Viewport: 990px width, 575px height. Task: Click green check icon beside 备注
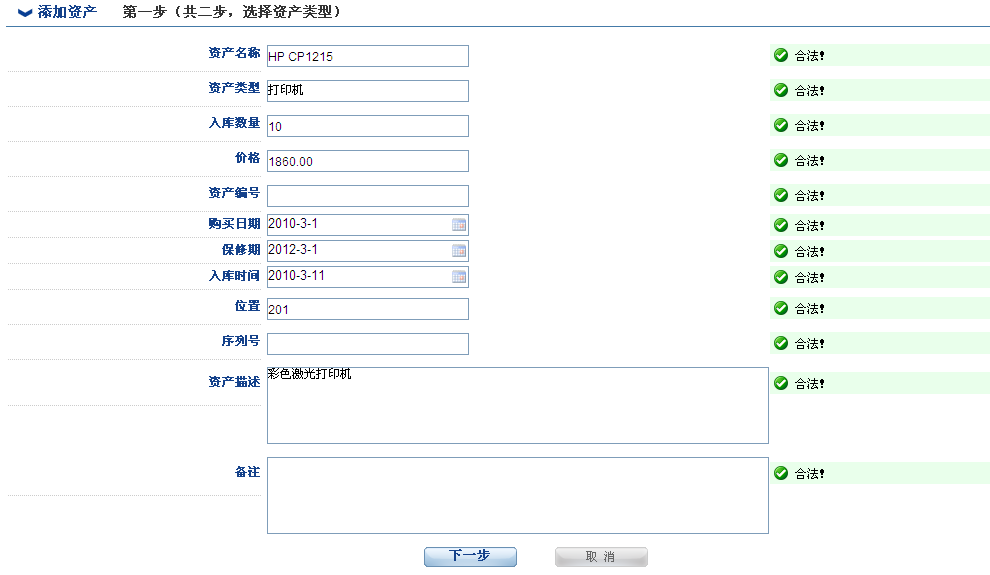(781, 473)
